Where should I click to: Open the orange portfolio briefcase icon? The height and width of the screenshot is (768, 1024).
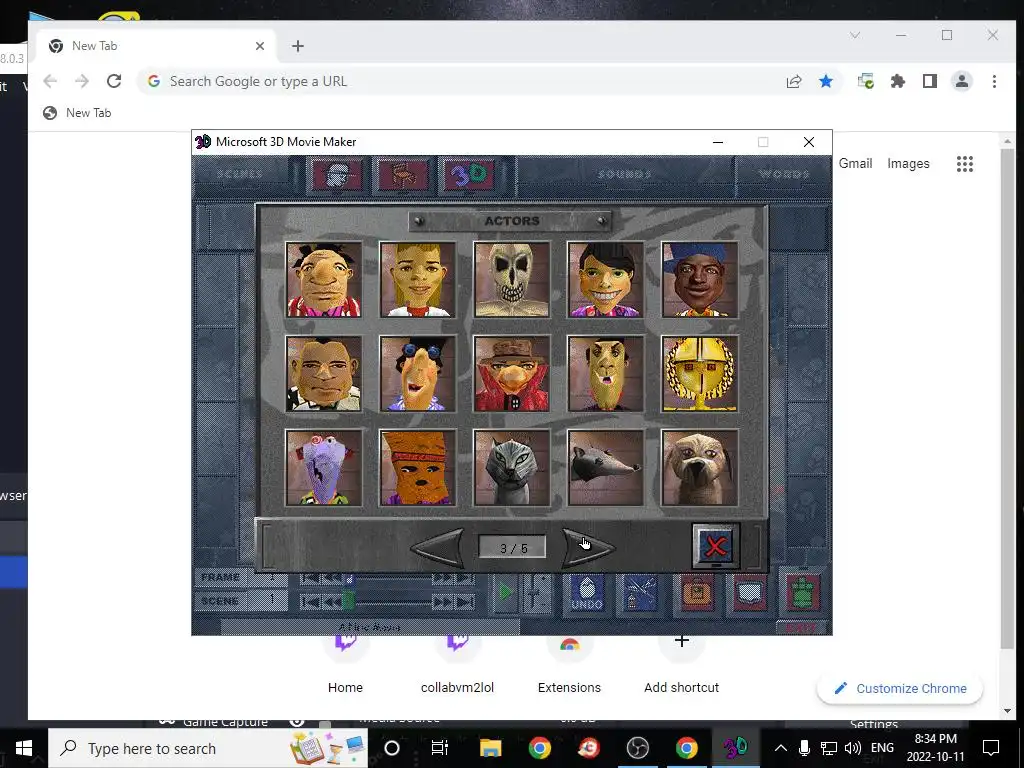[x=697, y=593]
